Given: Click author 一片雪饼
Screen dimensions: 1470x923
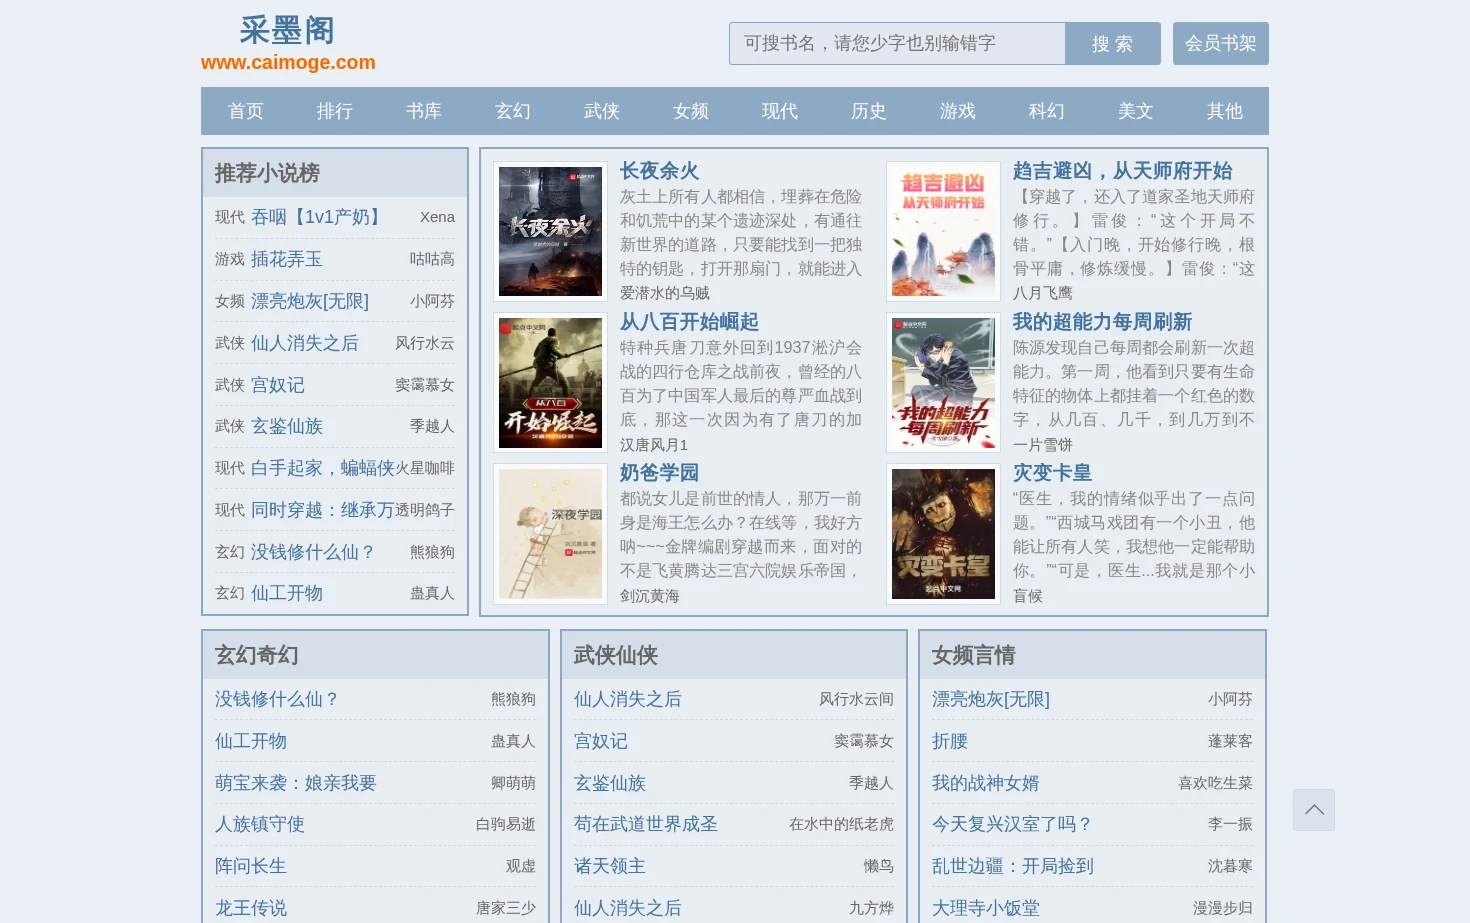Looking at the screenshot, I should click(x=1043, y=445).
